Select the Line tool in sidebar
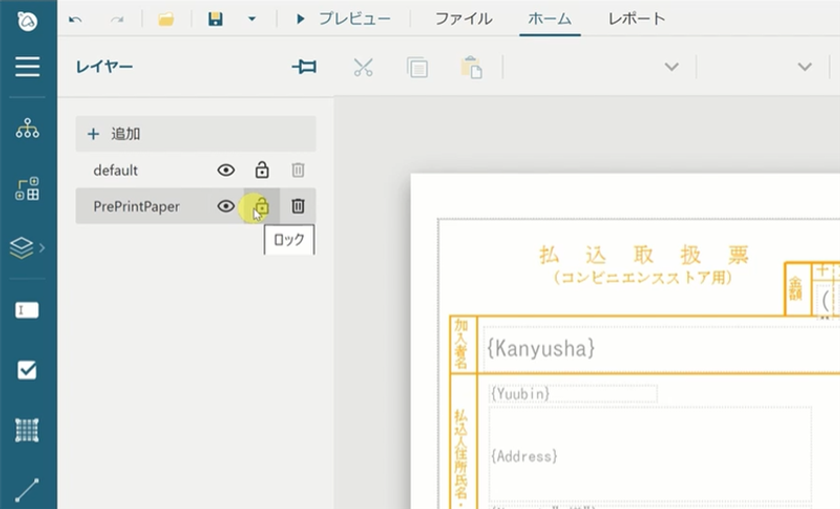Viewport: 840px width, 509px height. [x=27, y=489]
